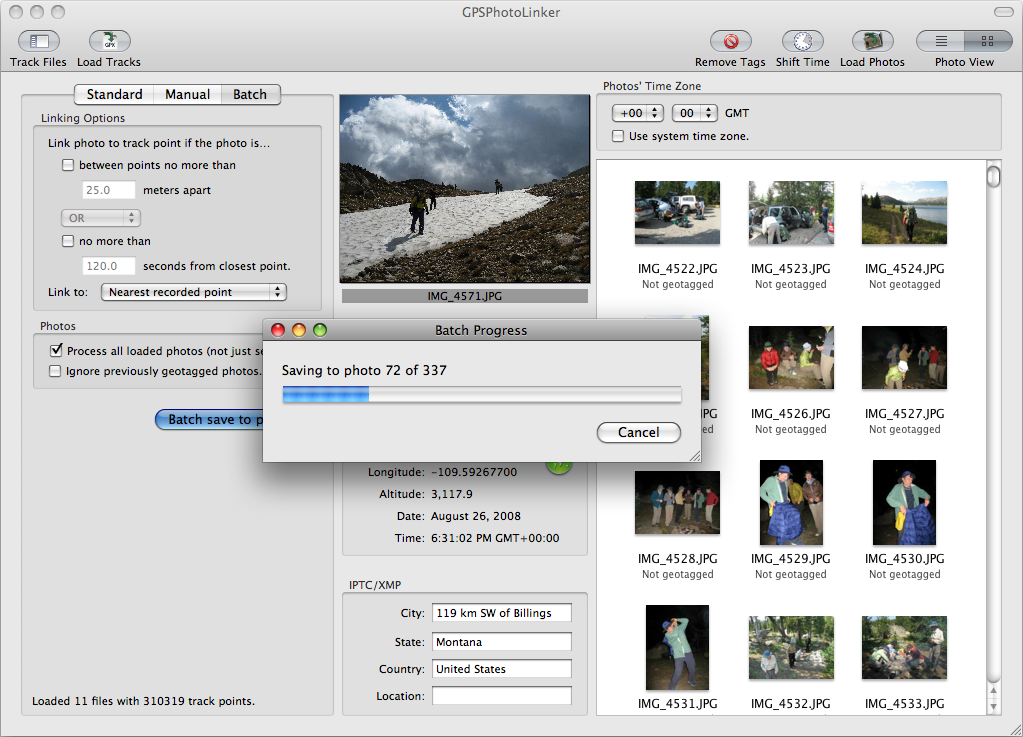Switch Photo View to list mode

941,41
